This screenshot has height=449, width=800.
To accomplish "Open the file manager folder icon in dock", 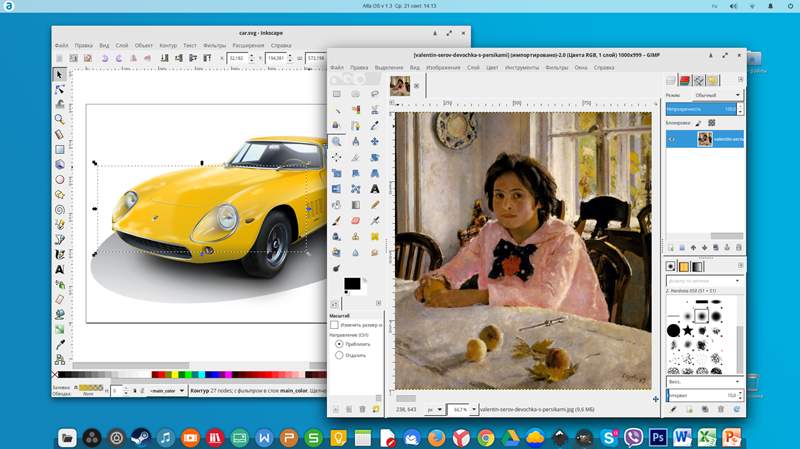I will pyautogui.click(x=67, y=437).
